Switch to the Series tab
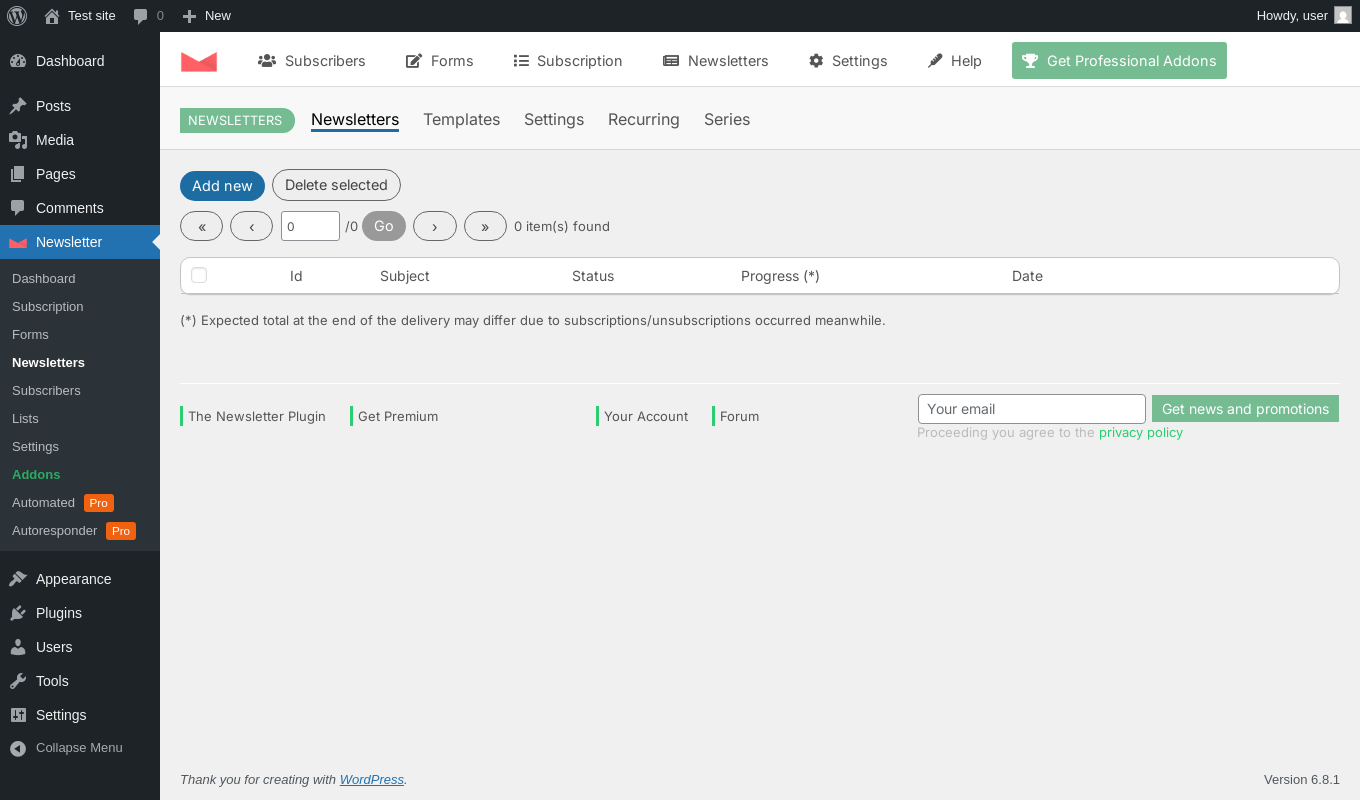1360x800 pixels. 727,119
